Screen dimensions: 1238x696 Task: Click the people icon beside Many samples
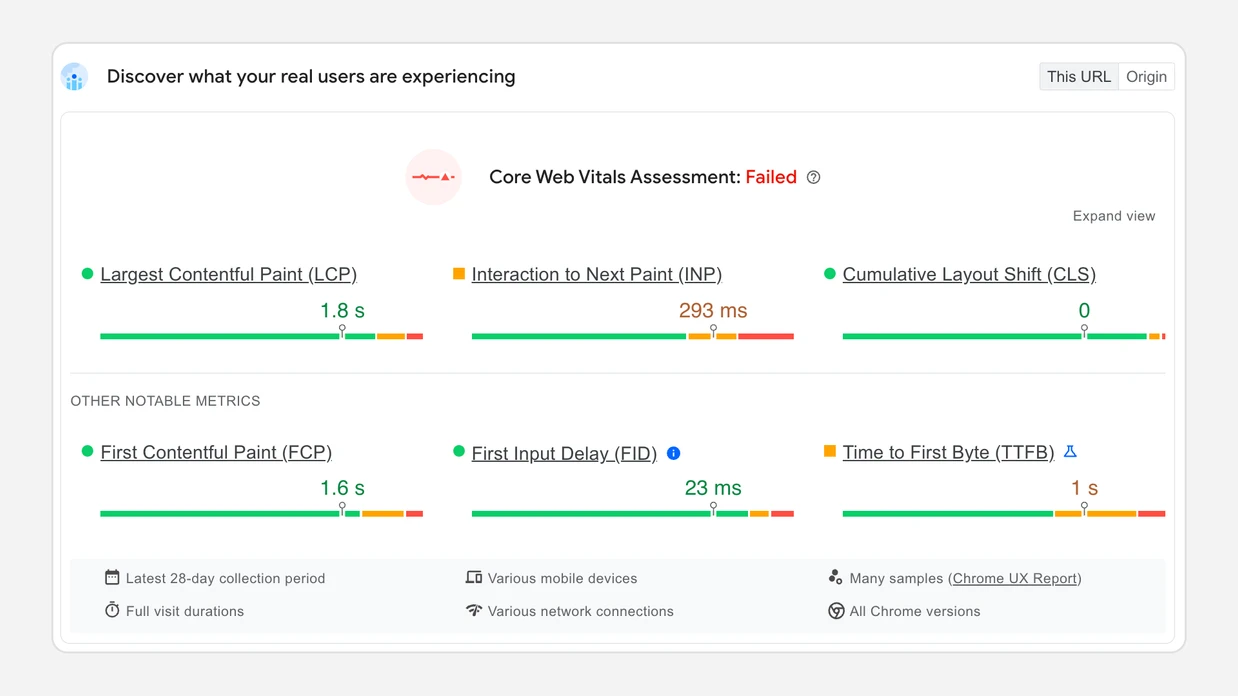[x=835, y=577]
